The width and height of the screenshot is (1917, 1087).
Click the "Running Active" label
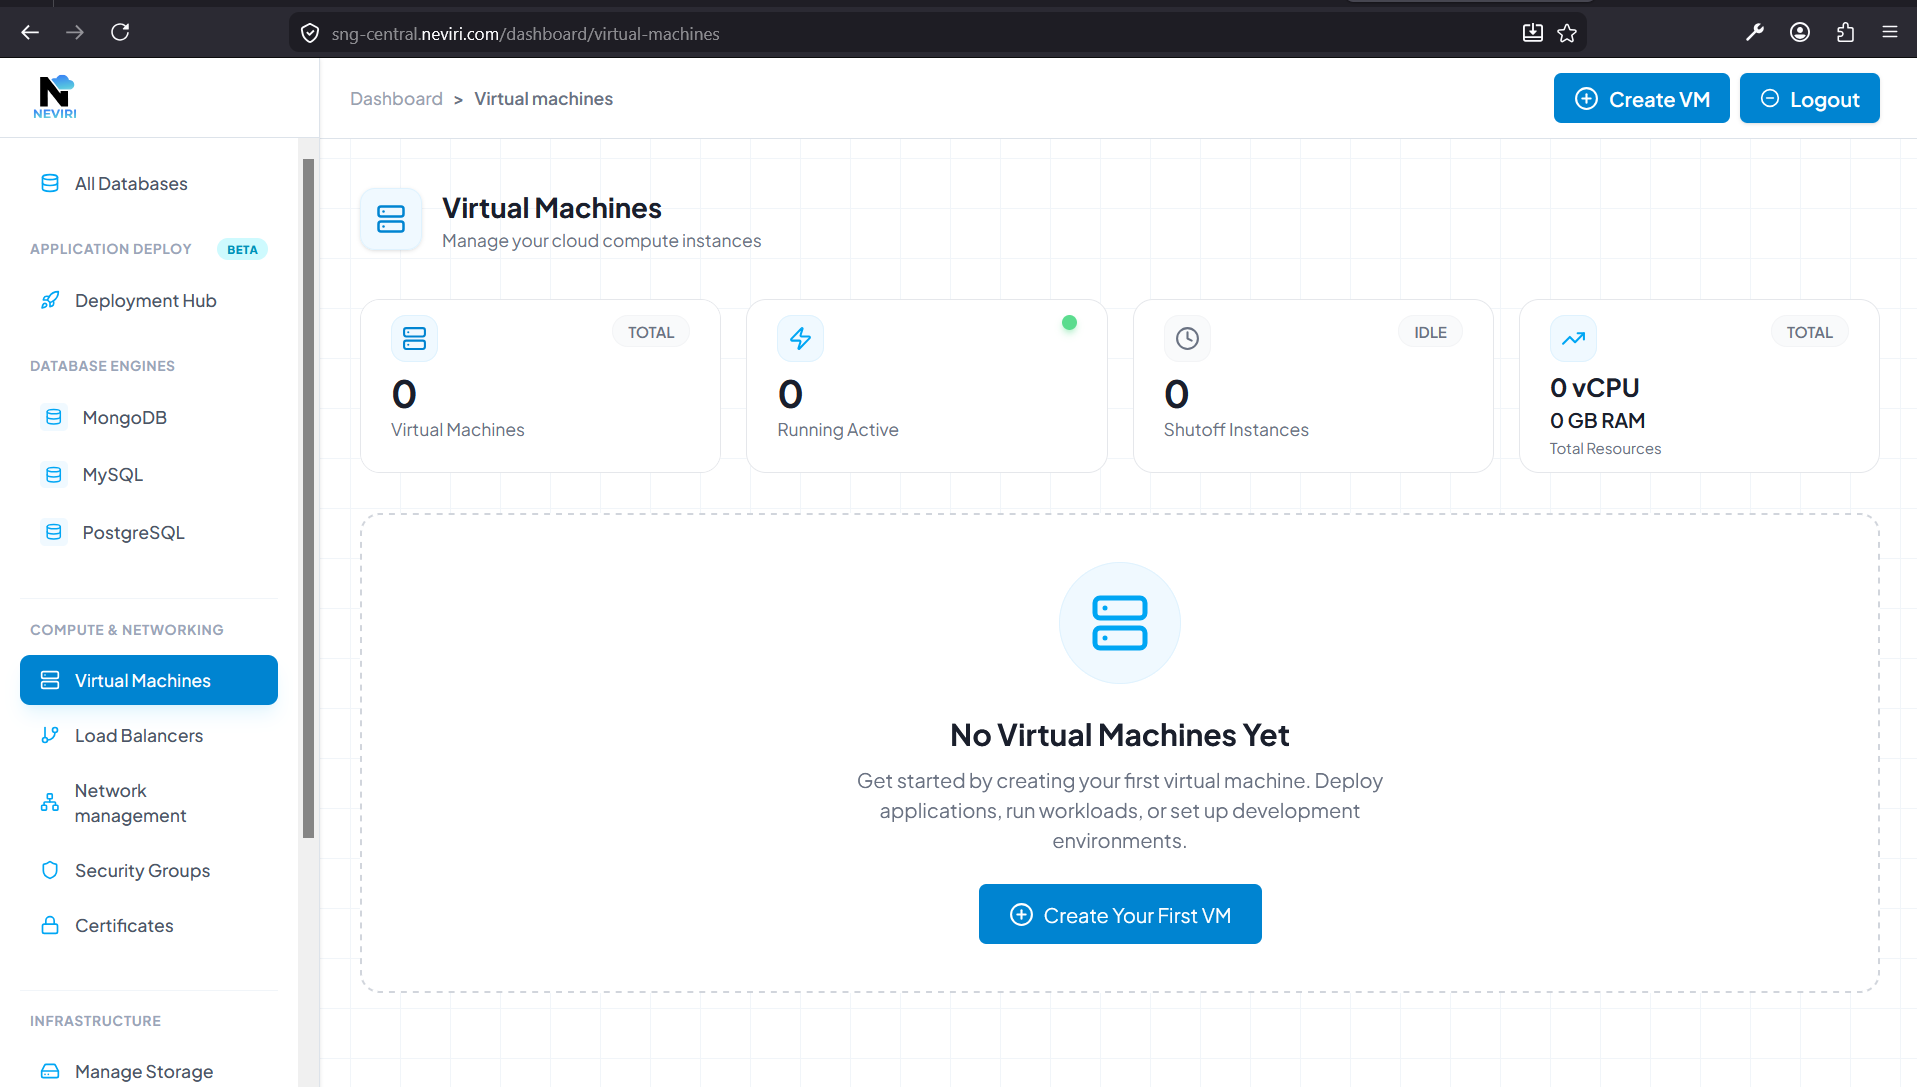837,429
